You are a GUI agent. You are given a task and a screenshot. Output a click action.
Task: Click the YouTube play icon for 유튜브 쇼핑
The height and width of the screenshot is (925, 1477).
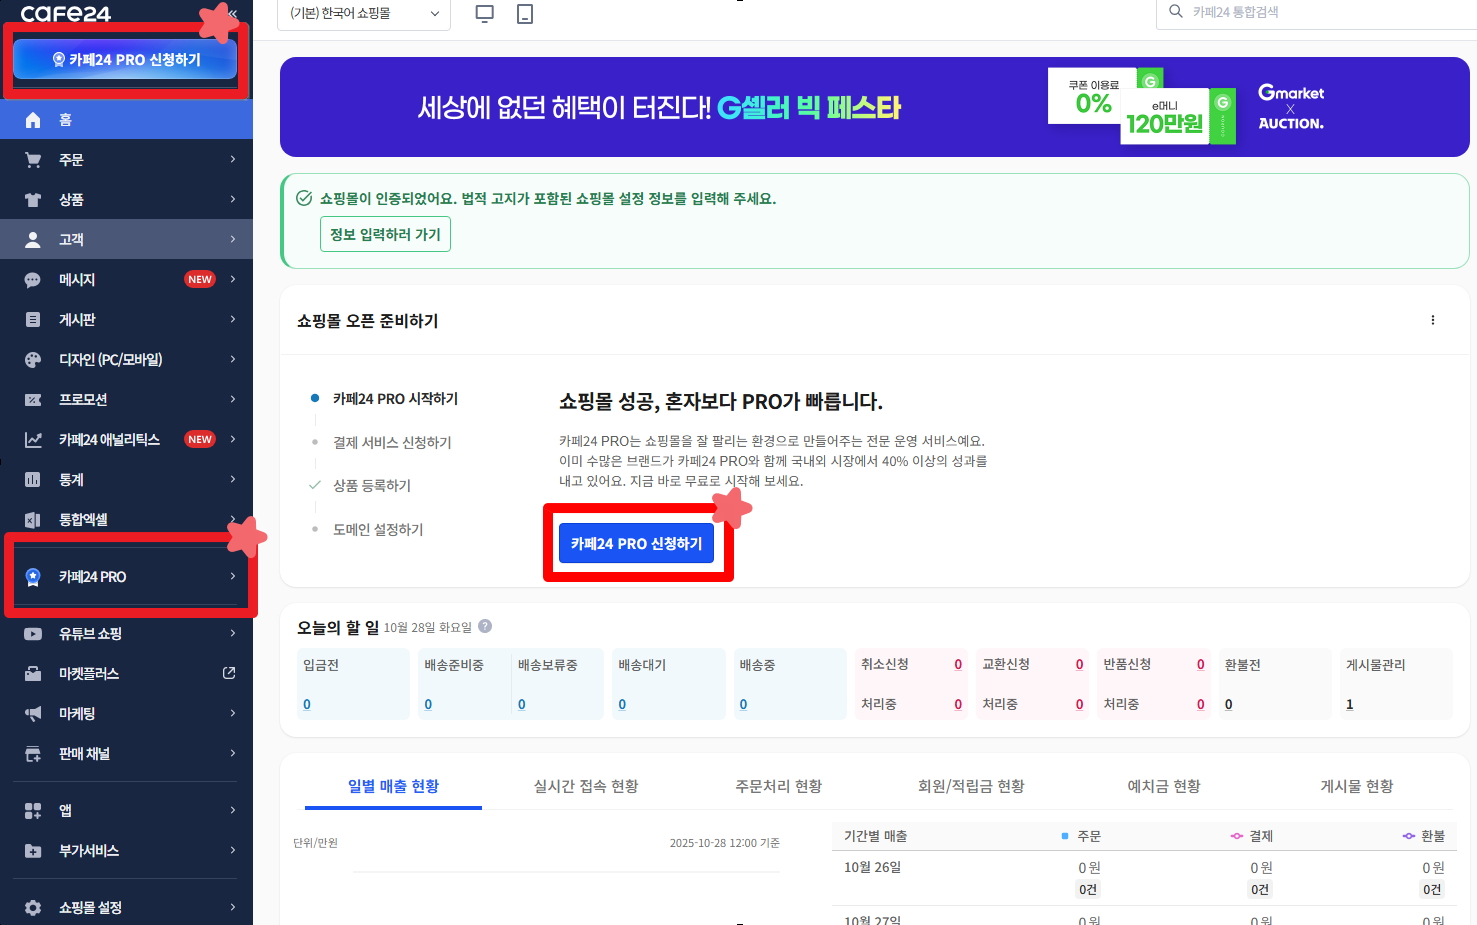point(33,634)
